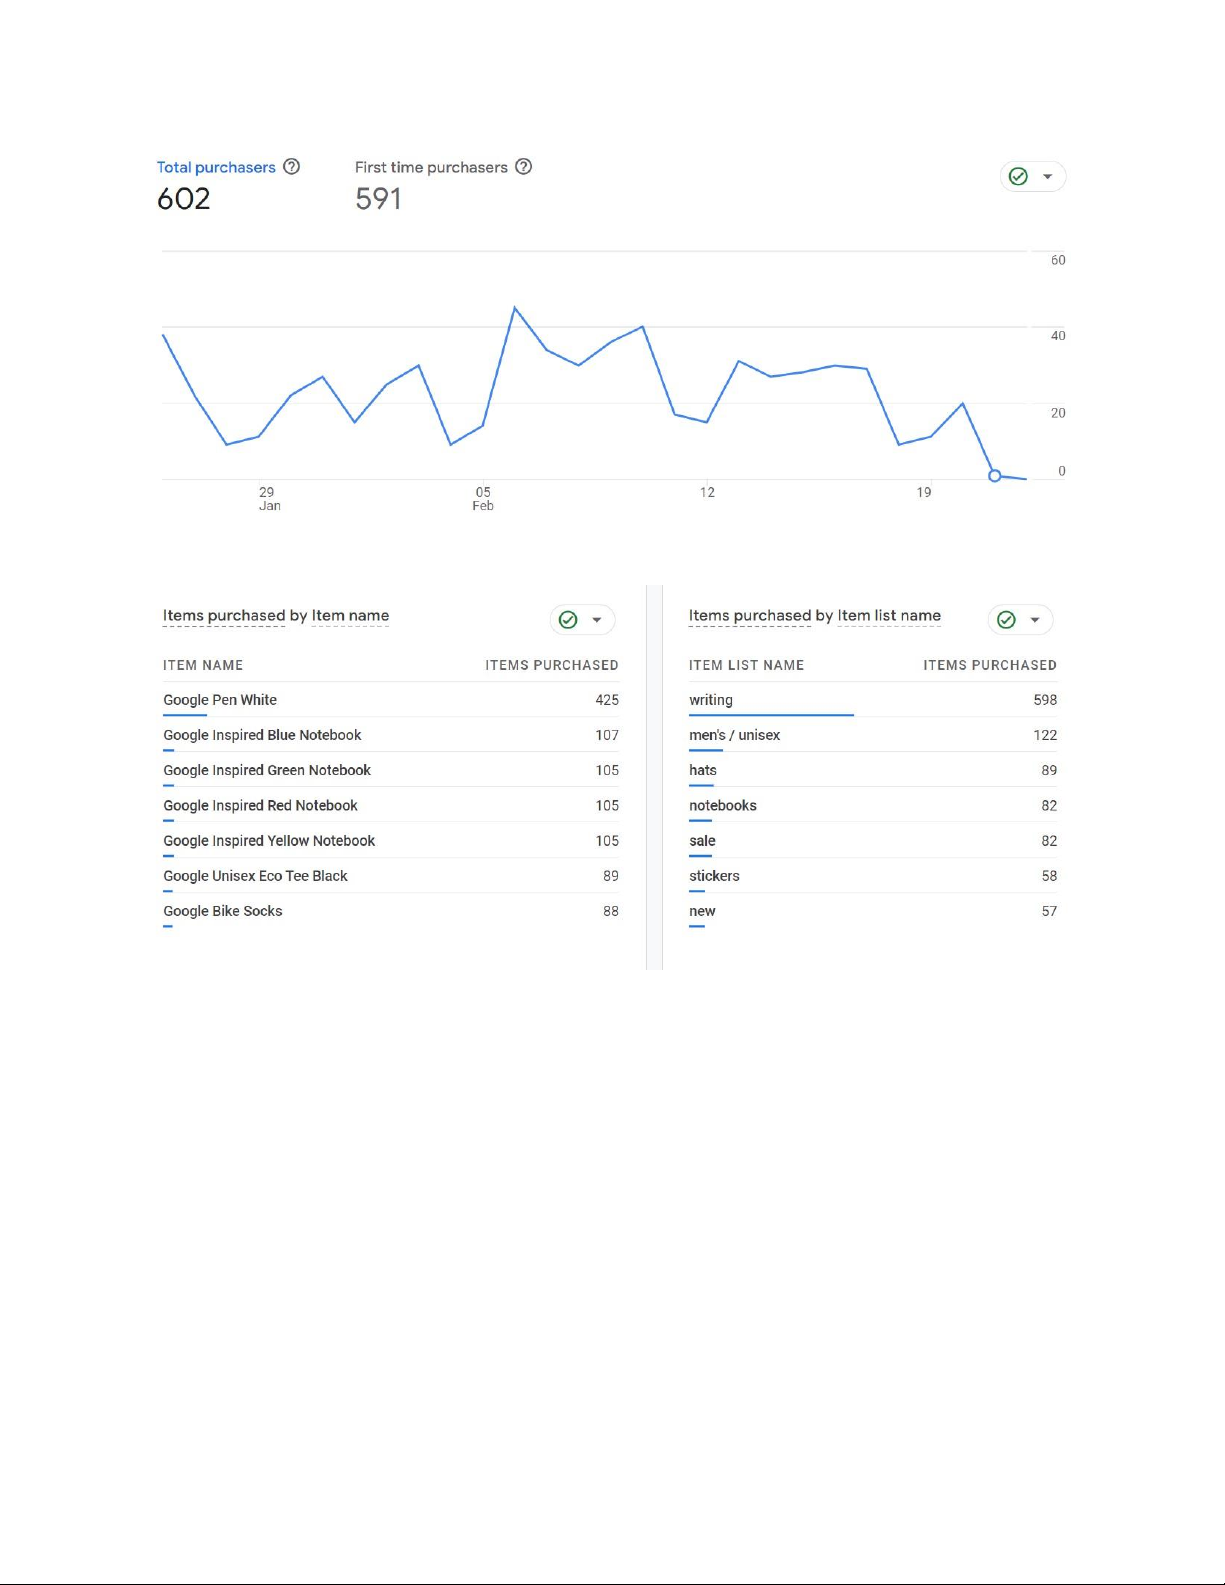Click the Google Inspired Green Notebook row
This screenshot has height=1585, width=1225.
coord(391,770)
